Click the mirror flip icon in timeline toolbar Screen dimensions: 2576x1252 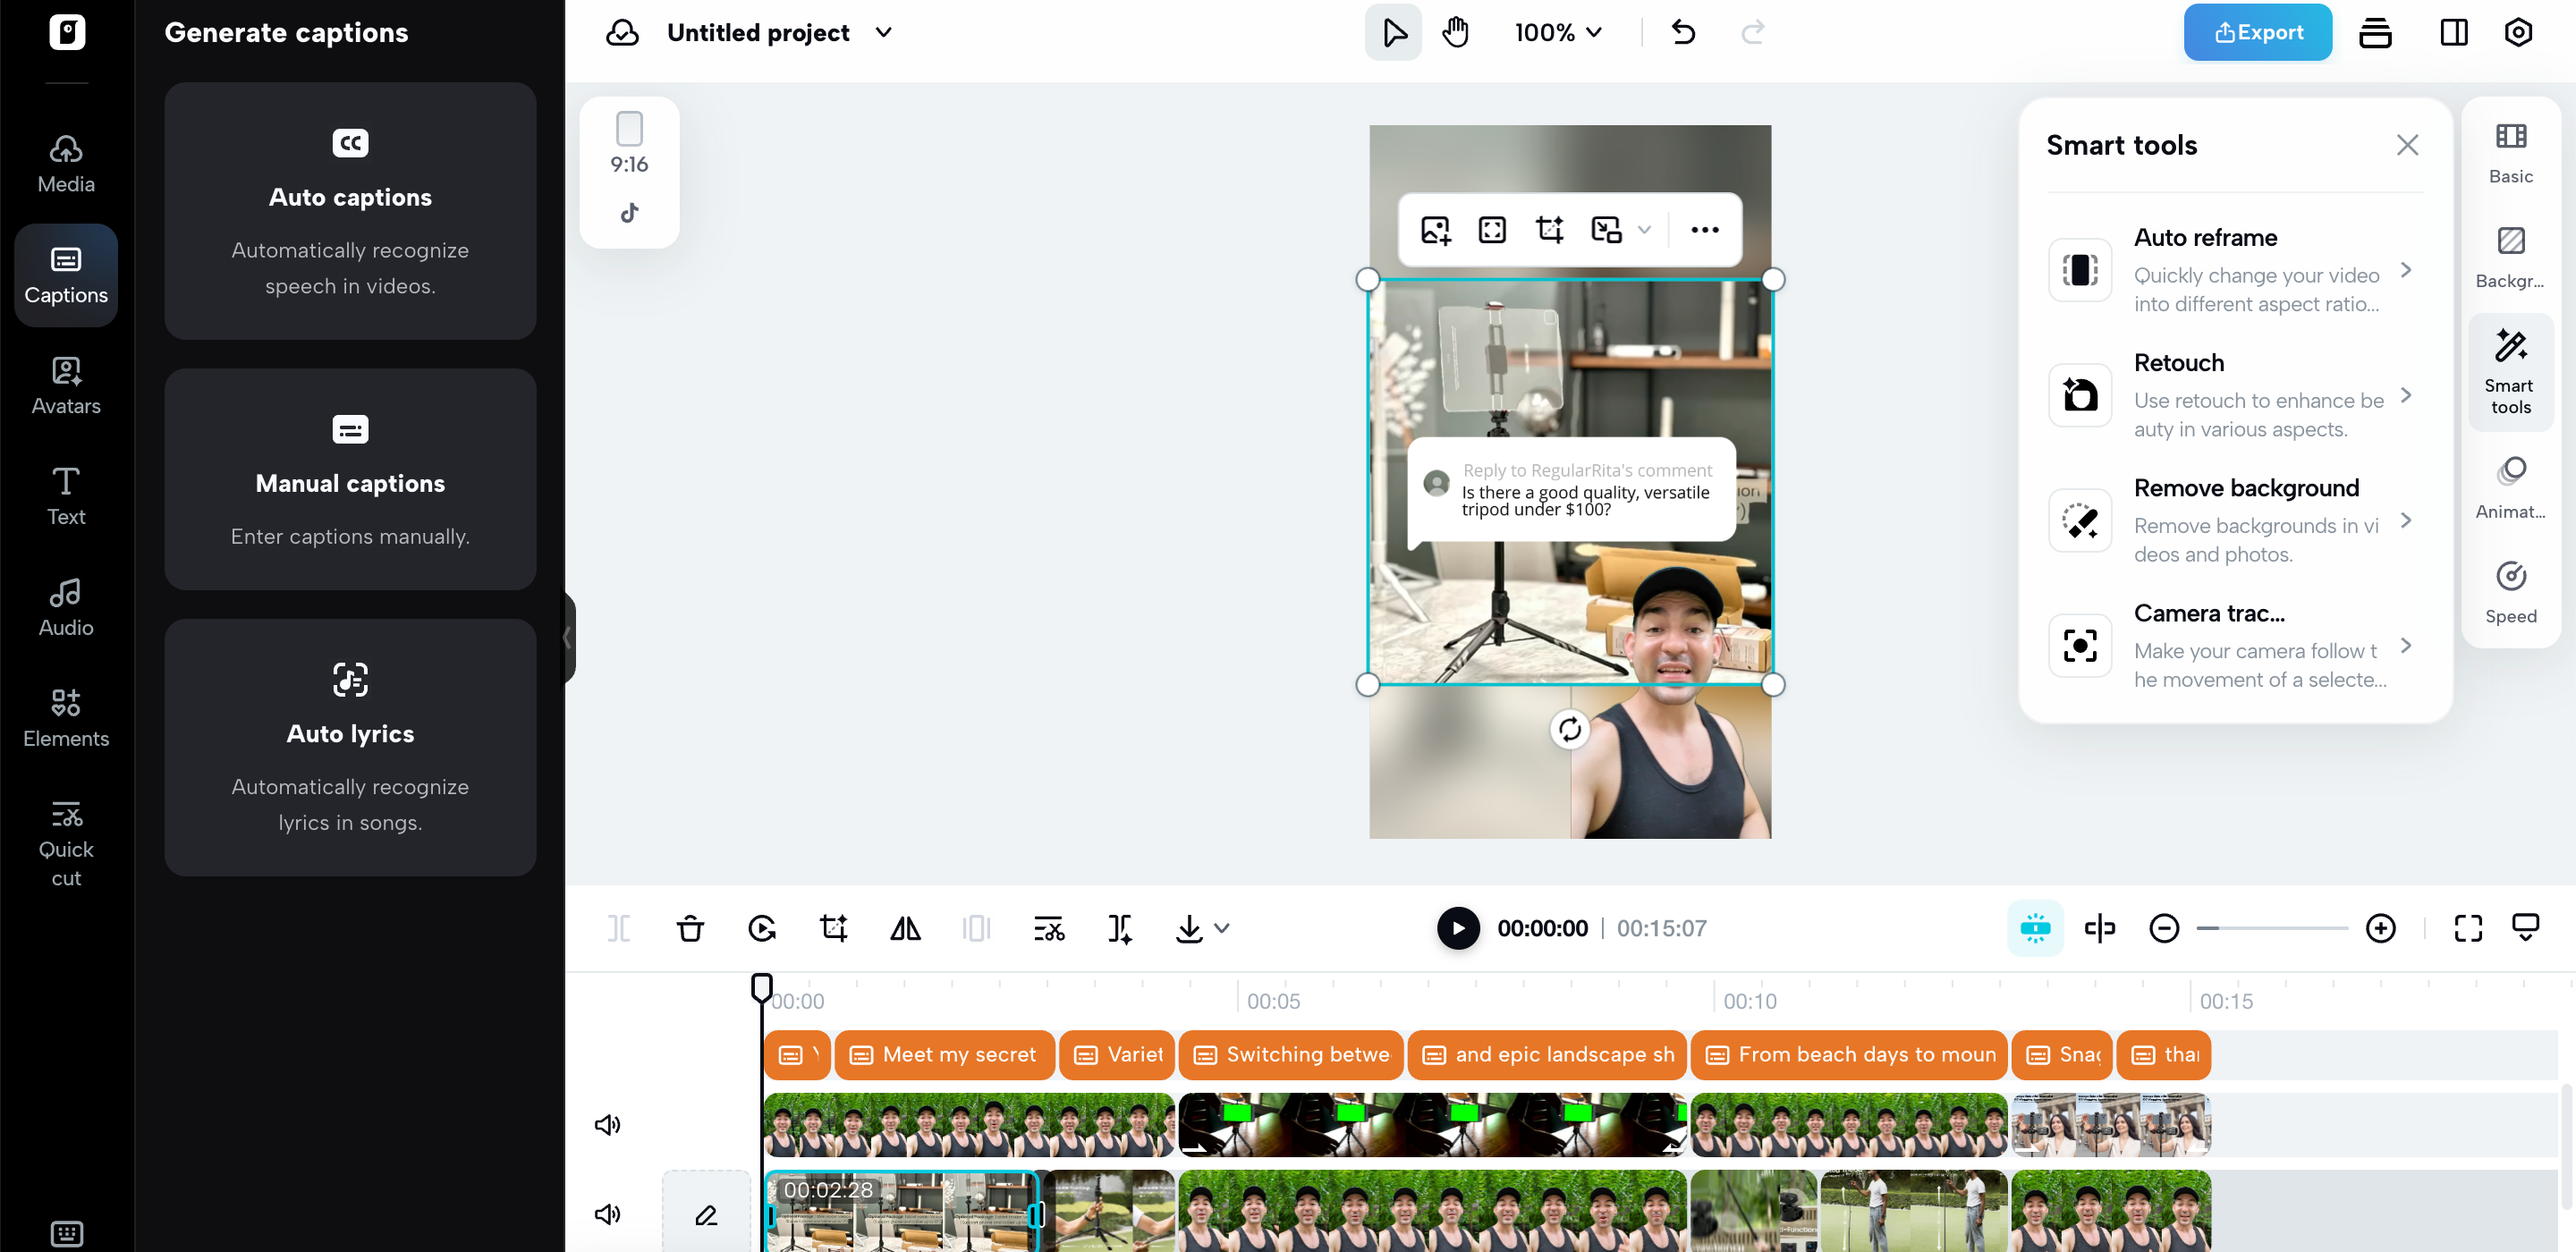point(905,928)
